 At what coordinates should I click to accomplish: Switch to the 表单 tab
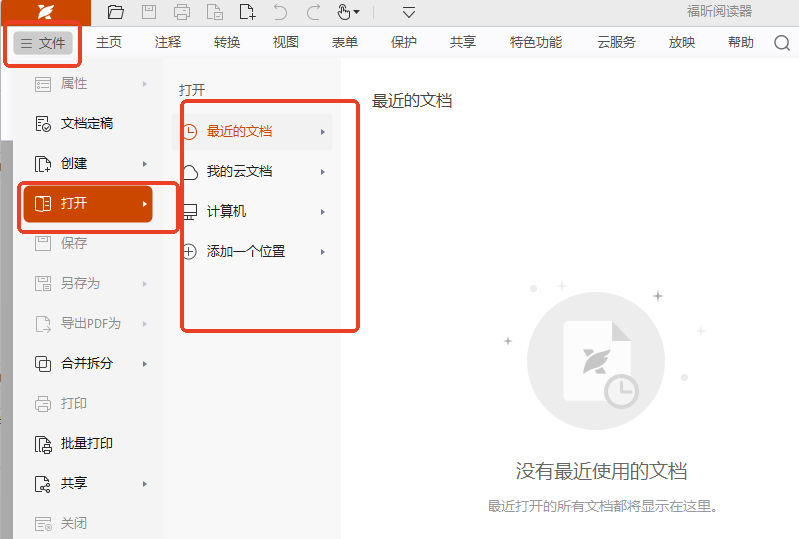tap(345, 42)
